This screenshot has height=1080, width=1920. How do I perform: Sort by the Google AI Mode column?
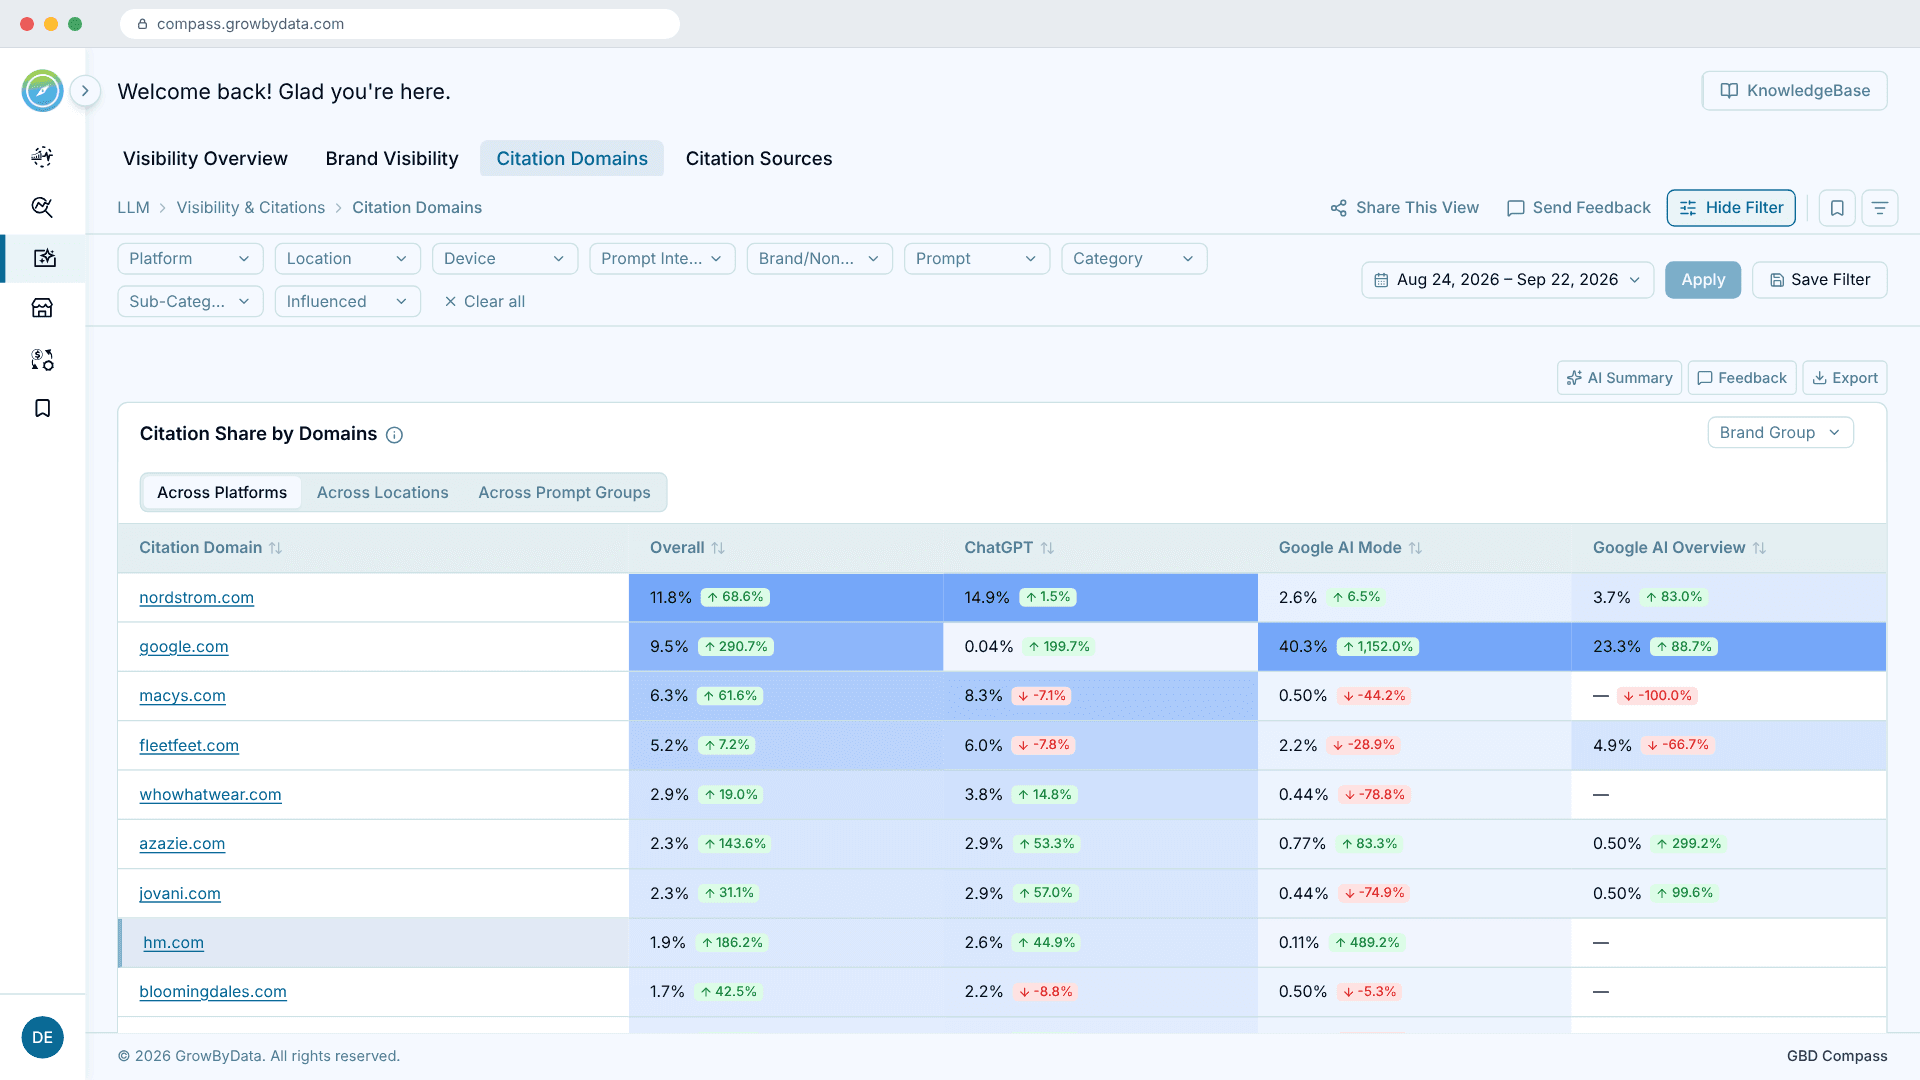tap(1415, 548)
